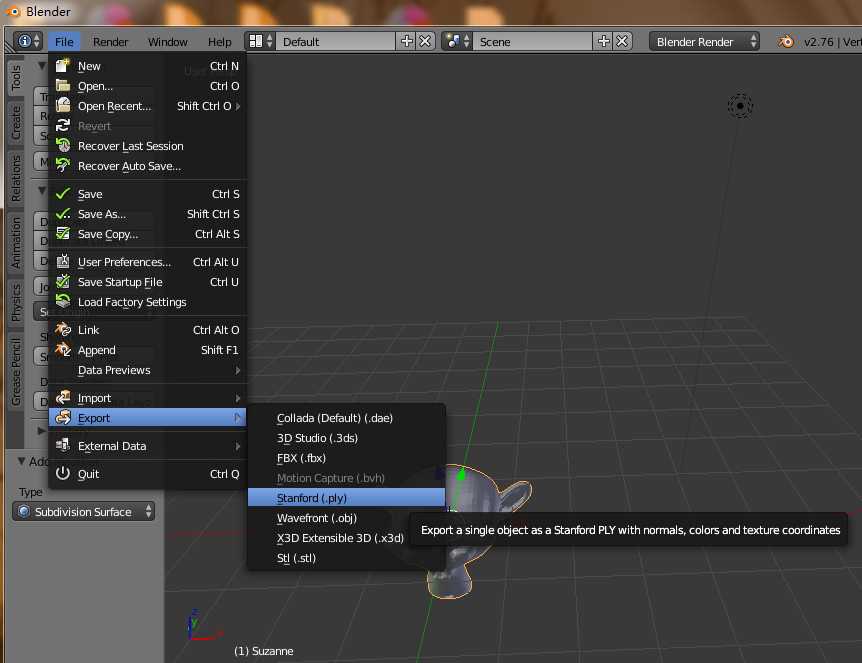Select Quit menu entry
The width and height of the screenshot is (862, 663).
(x=147, y=473)
